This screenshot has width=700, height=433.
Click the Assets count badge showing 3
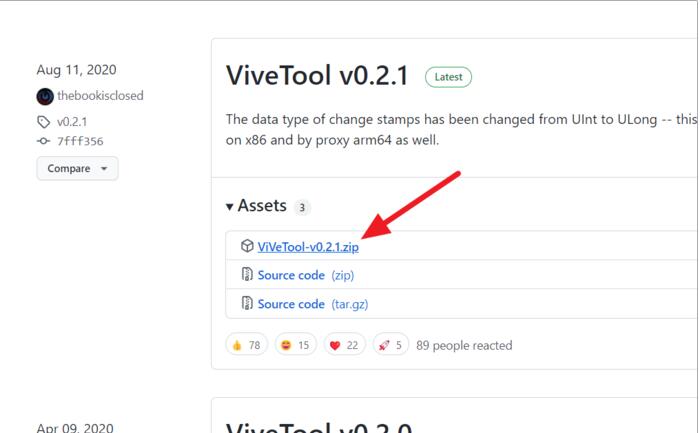tap(302, 208)
